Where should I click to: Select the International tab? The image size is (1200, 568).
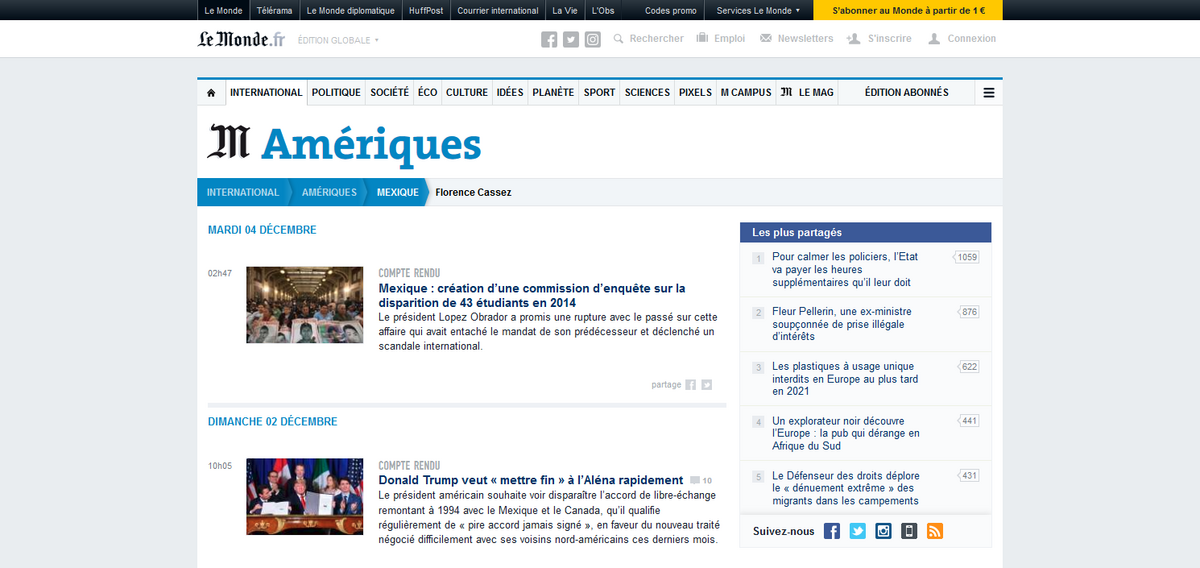[266, 92]
